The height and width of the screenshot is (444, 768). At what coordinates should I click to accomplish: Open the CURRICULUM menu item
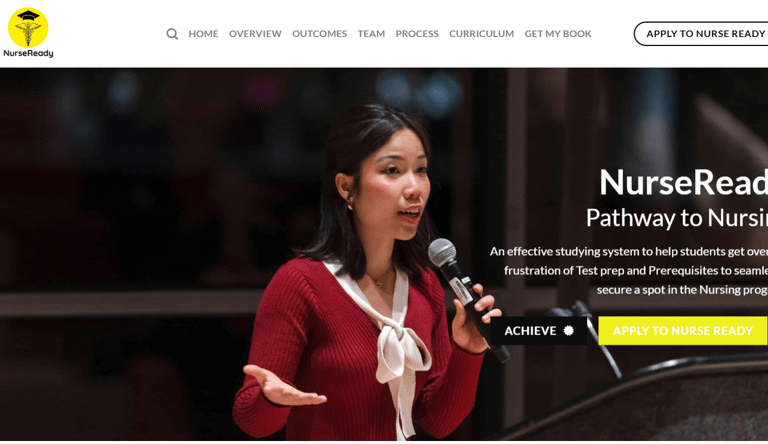click(481, 34)
